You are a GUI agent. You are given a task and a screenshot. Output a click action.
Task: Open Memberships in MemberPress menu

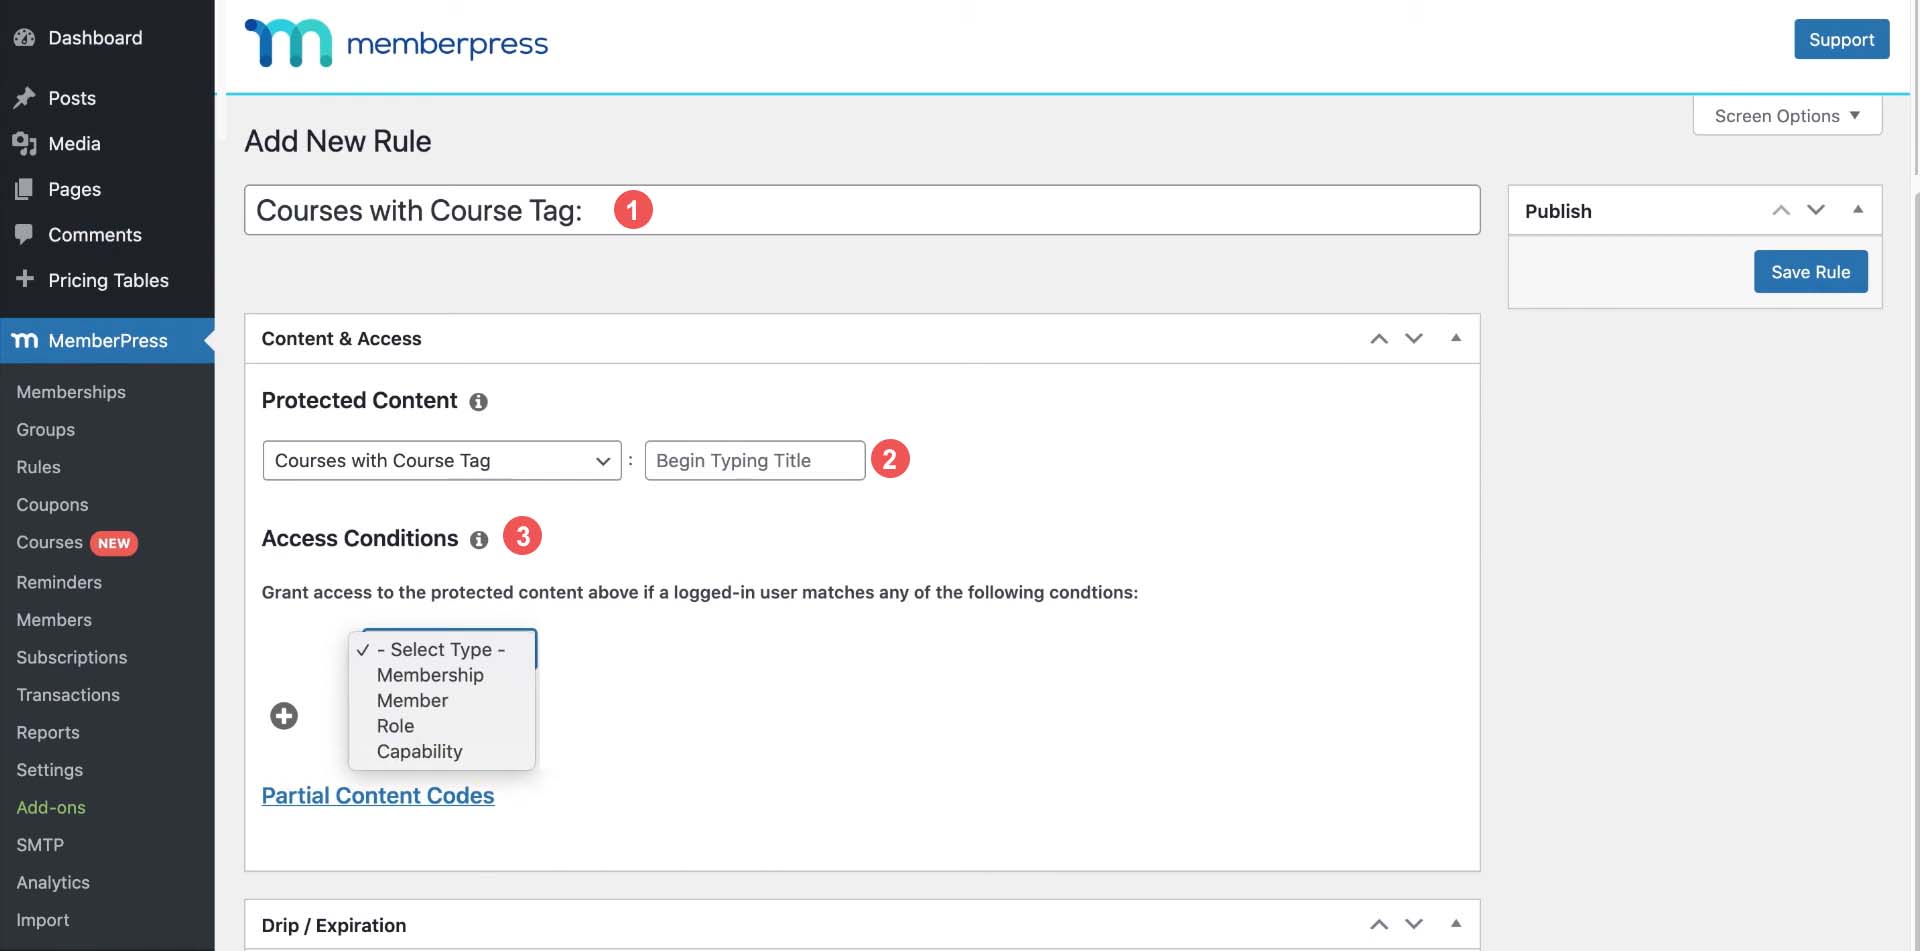71,392
